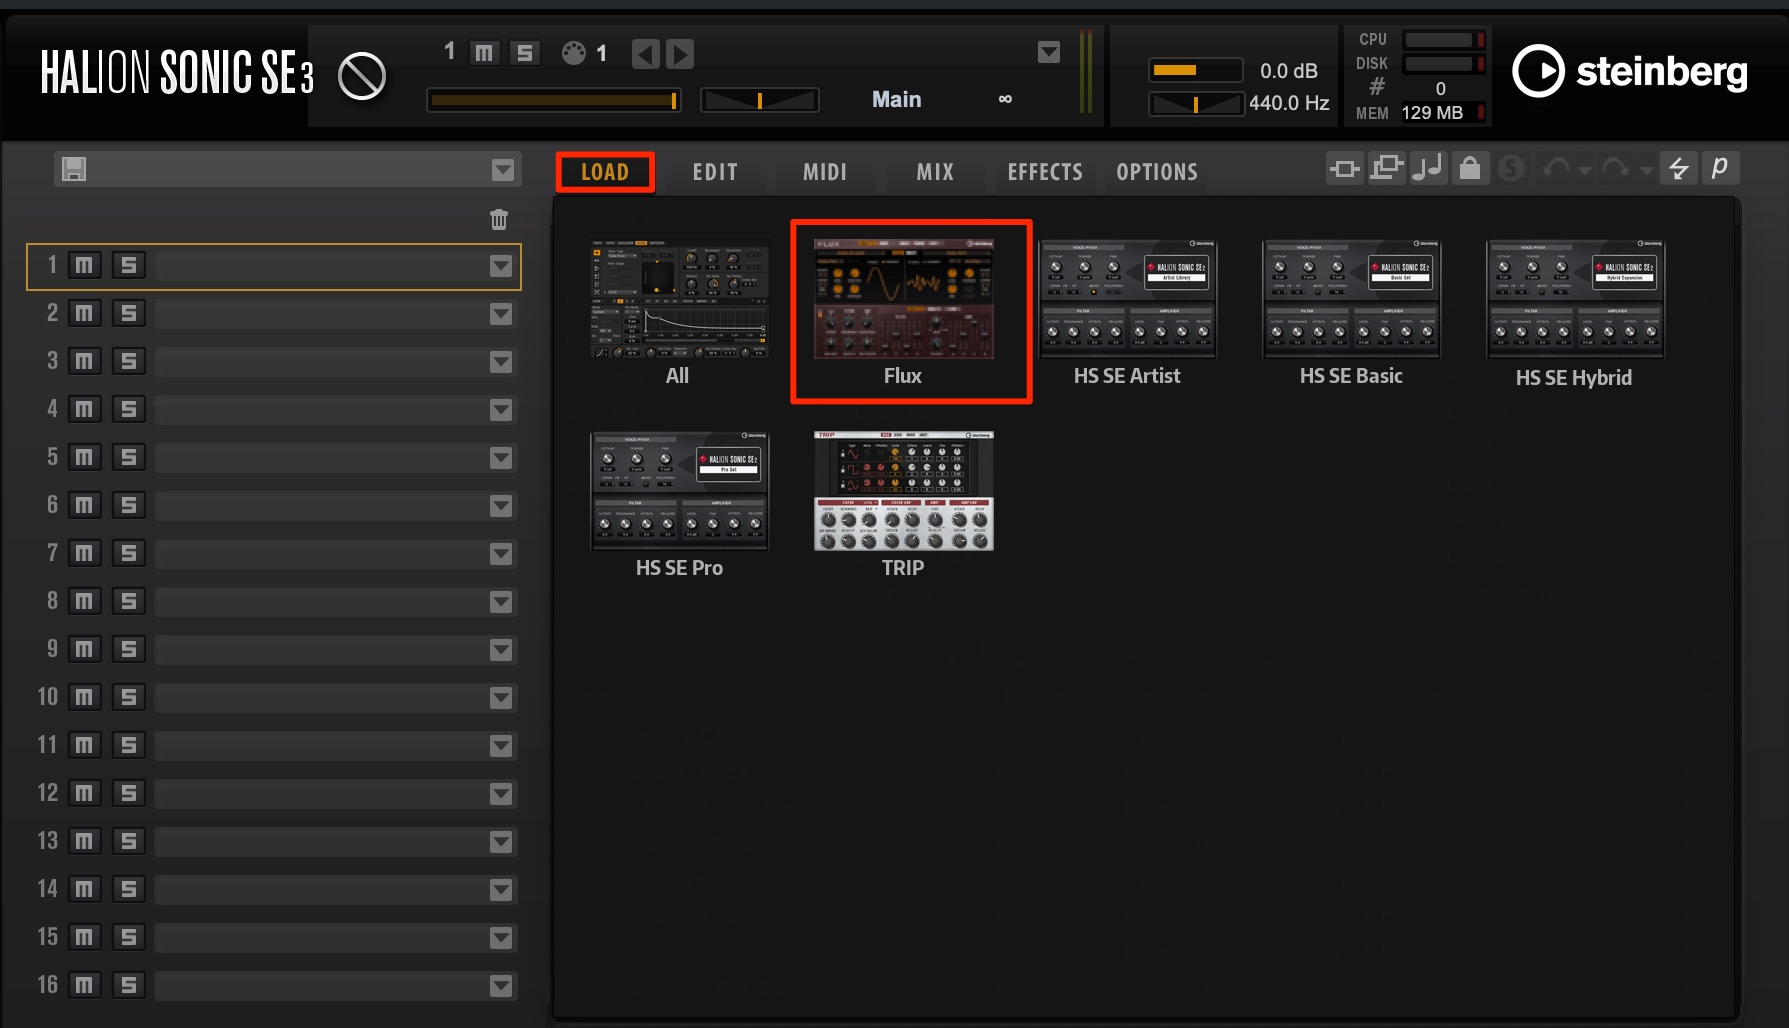Viewport: 1789px width, 1028px height.
Task: Switch to the EDIT tab
Action: coord(715,172)
